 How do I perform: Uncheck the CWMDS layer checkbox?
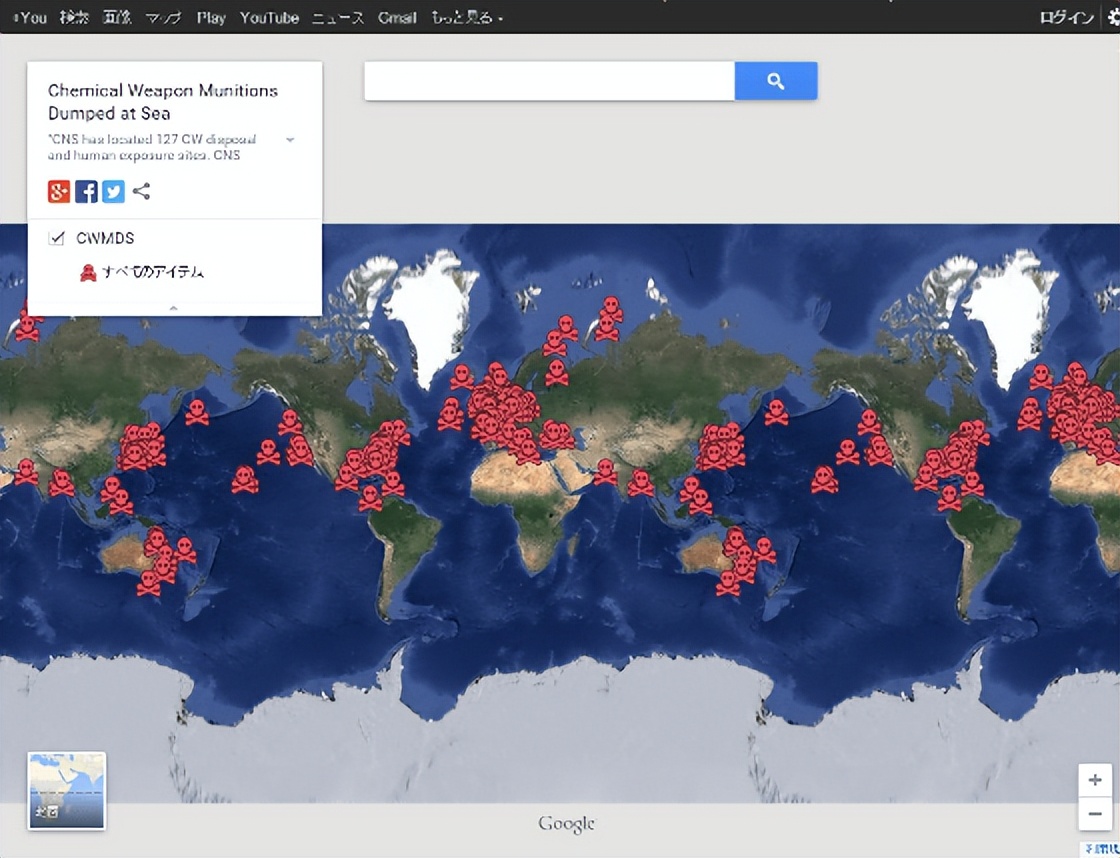pos(57,238)
